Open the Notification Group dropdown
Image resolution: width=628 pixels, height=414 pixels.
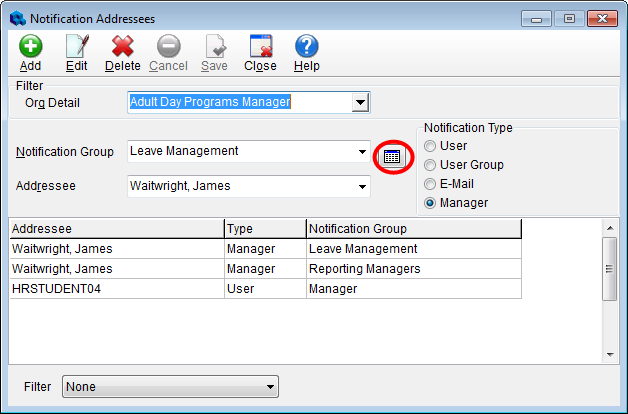[362, 152]
